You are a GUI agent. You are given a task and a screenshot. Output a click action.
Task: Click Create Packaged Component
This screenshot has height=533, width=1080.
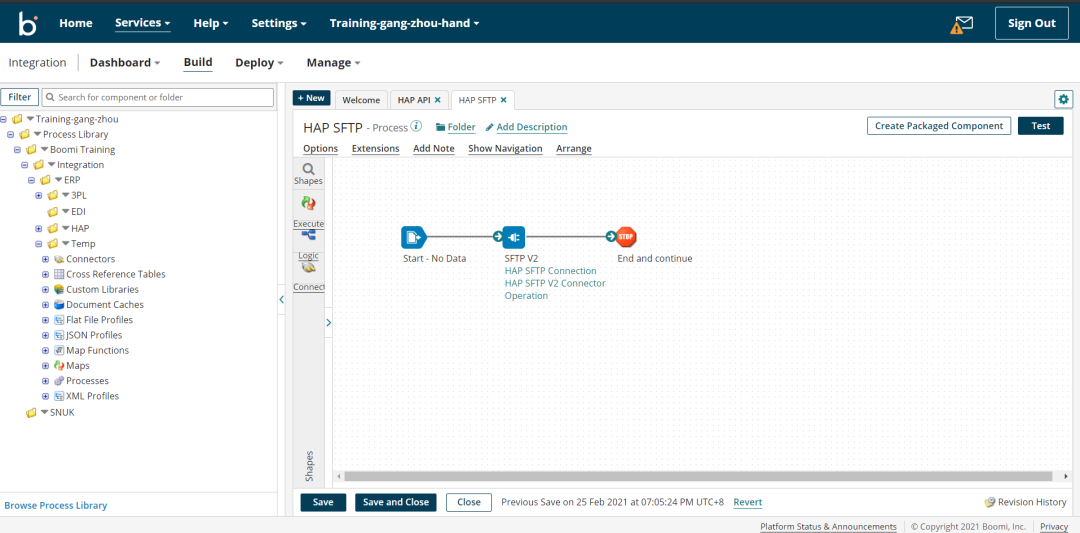click(x=939, y=126)
